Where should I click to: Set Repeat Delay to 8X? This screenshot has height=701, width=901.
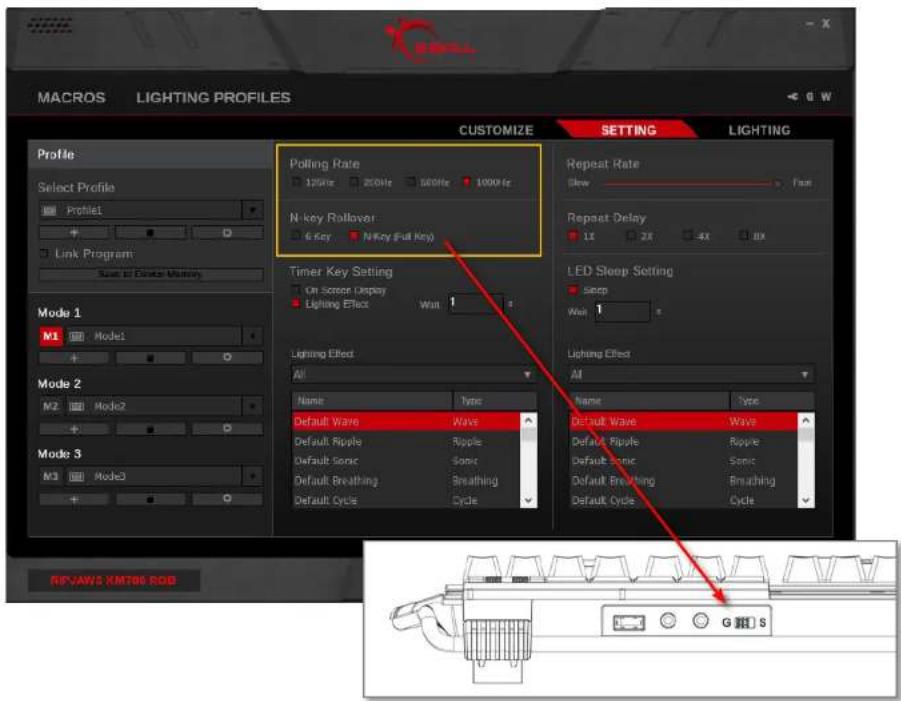(x=744, y=236)
